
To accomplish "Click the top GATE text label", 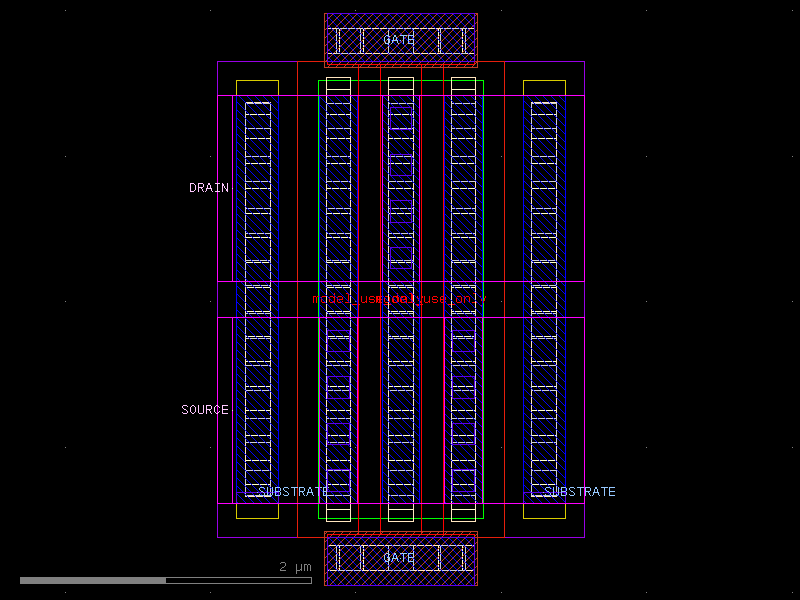I will [x=399, y=40].
